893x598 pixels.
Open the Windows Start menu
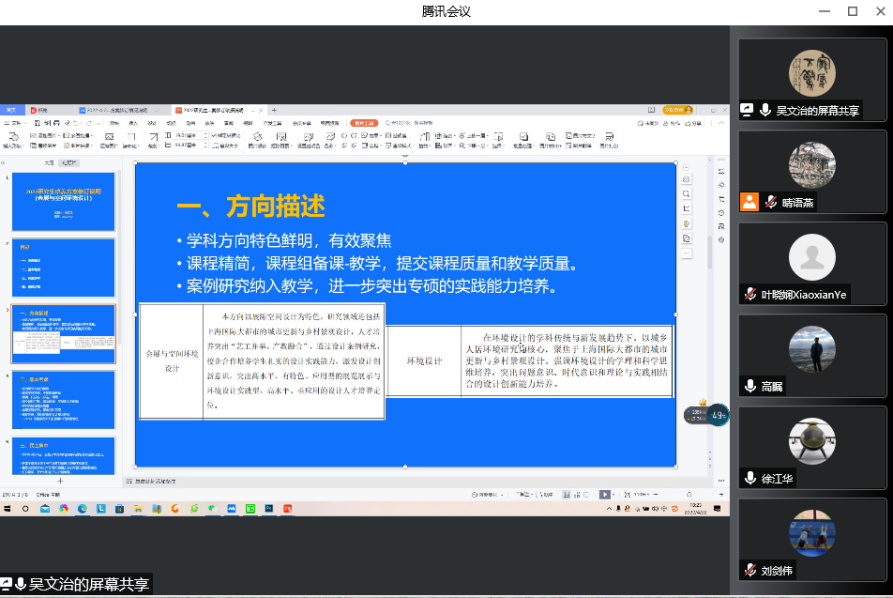point(8,508)
